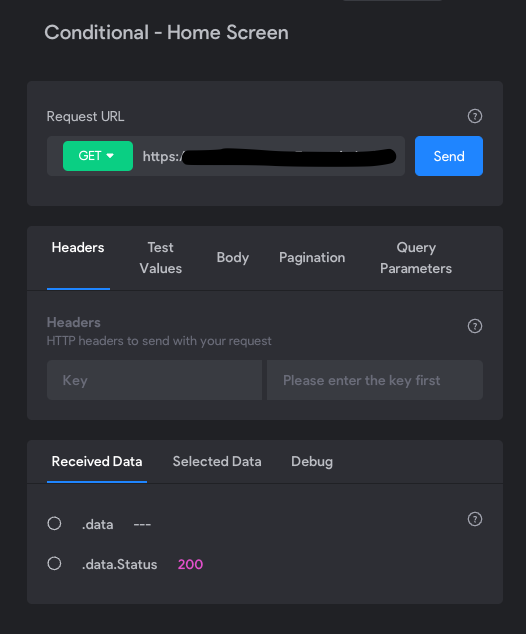The height and width of the screenshot is (634, 526).
Task: Select the .data radio button
Action: pyautogui.click(x=54, y=524)
